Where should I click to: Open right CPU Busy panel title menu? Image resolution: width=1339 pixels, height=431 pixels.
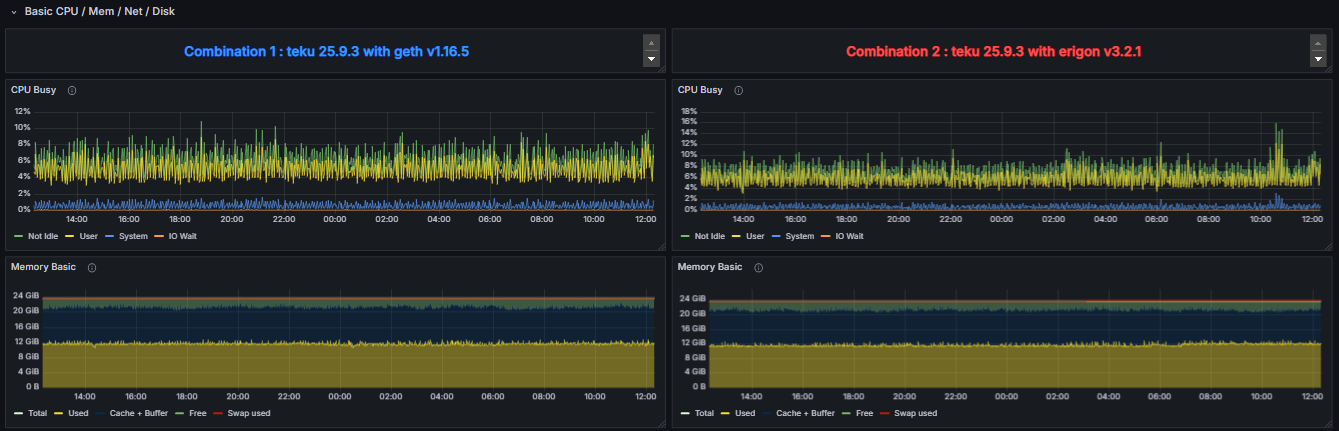pyautogui.click(x=700, y=90)
